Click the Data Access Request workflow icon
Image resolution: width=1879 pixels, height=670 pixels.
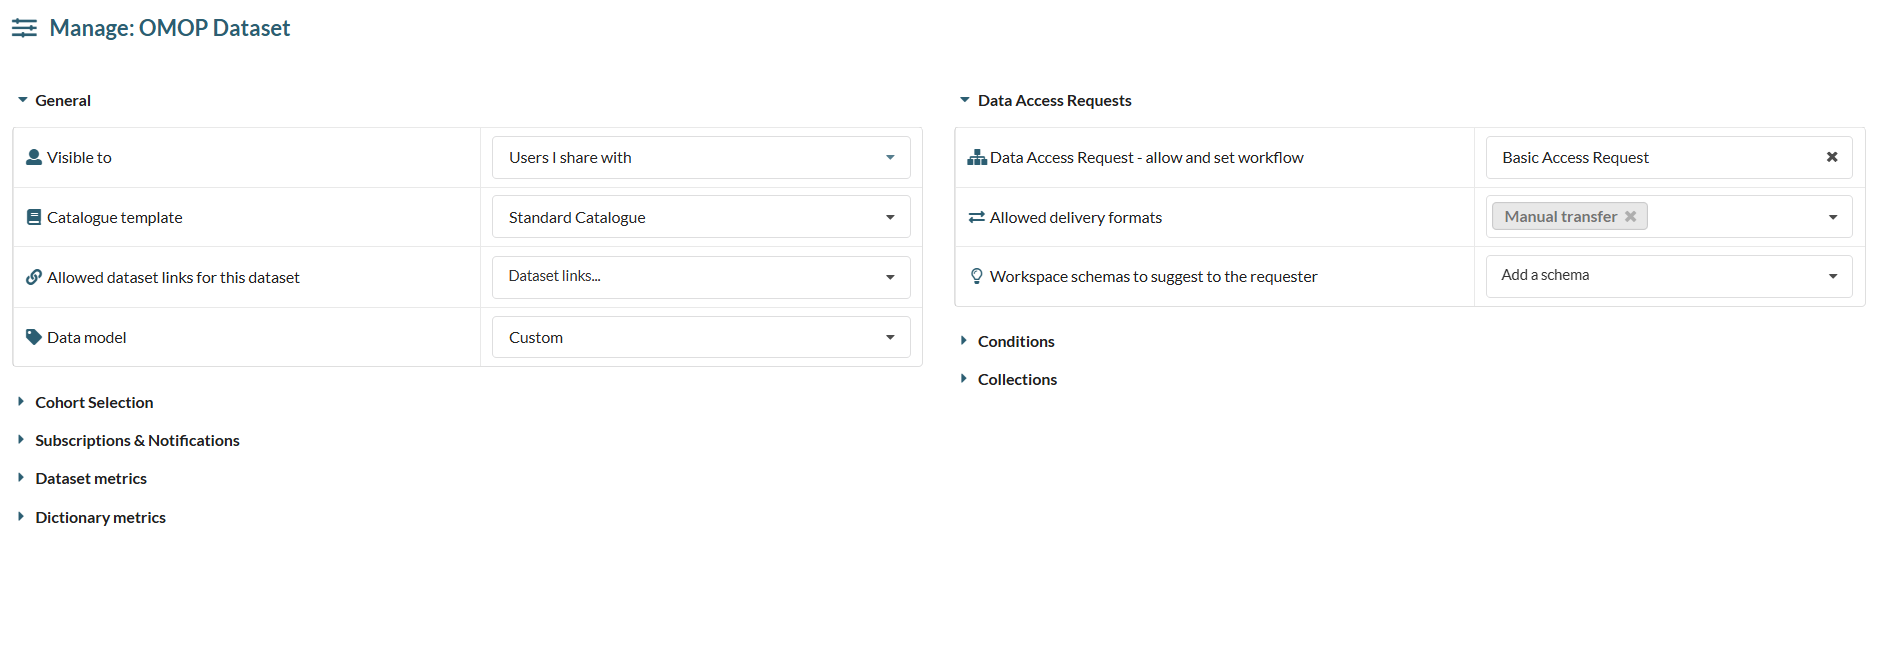click(976, 157)
